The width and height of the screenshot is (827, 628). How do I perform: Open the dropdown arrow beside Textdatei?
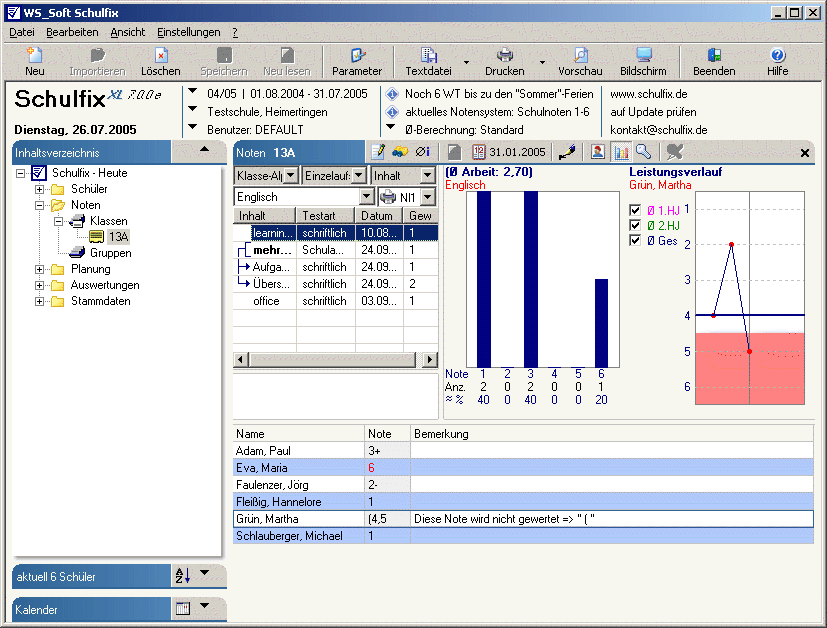click(x=466, y=62)
